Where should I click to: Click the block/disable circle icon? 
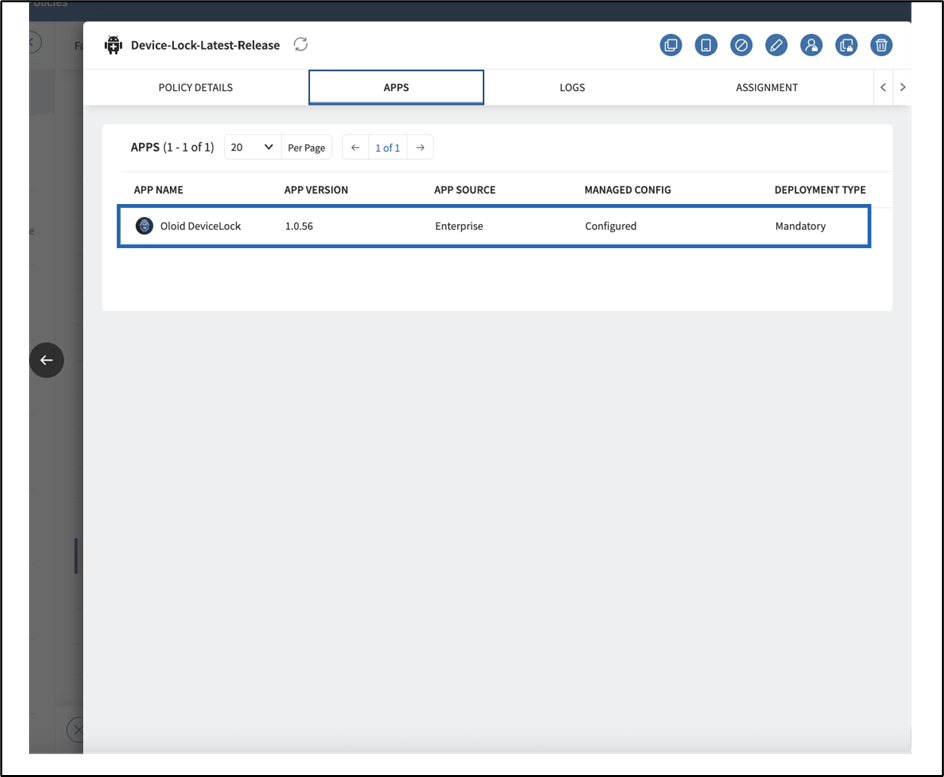(741, 45)
